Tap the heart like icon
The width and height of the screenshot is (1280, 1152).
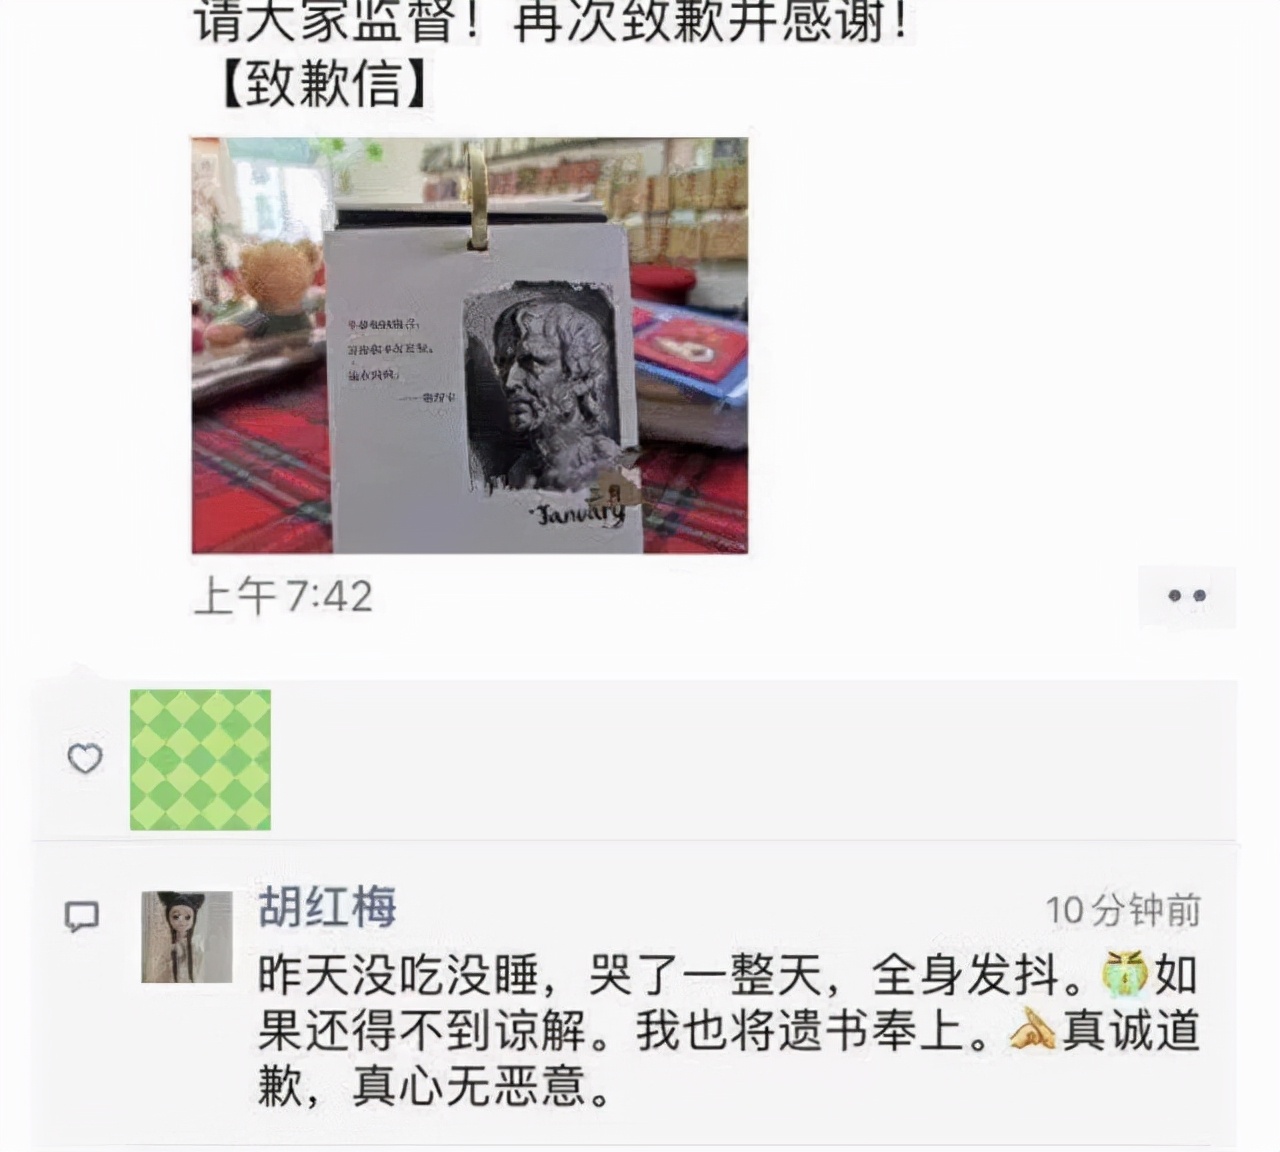pos(85,759)
